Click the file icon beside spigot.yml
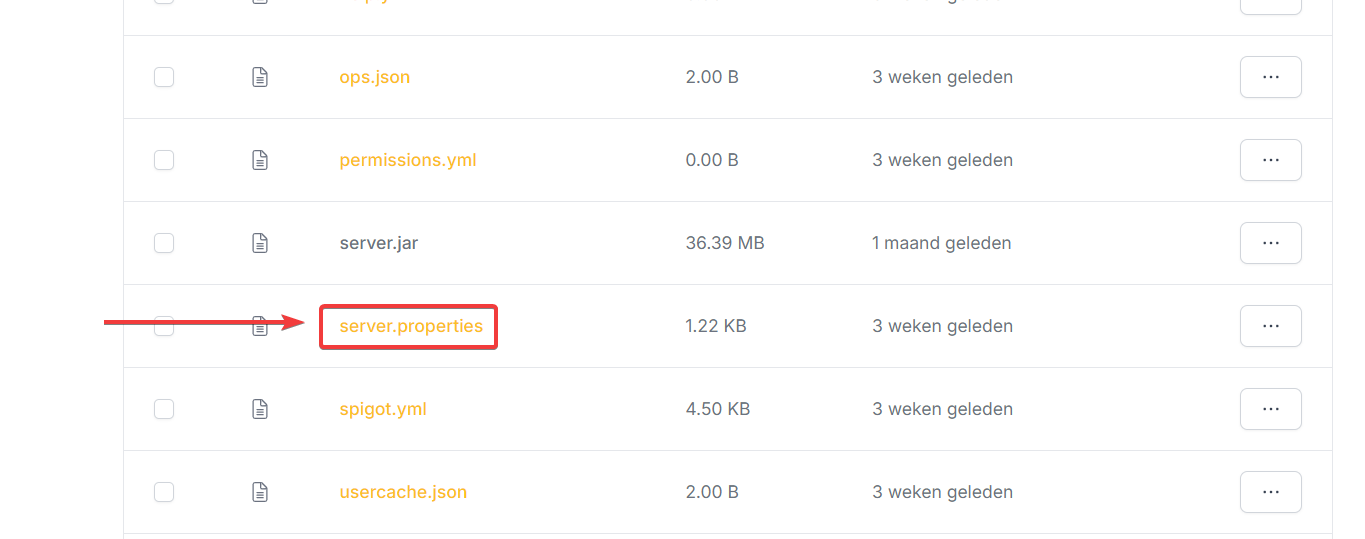1365x539 pixels. [260, 409]
